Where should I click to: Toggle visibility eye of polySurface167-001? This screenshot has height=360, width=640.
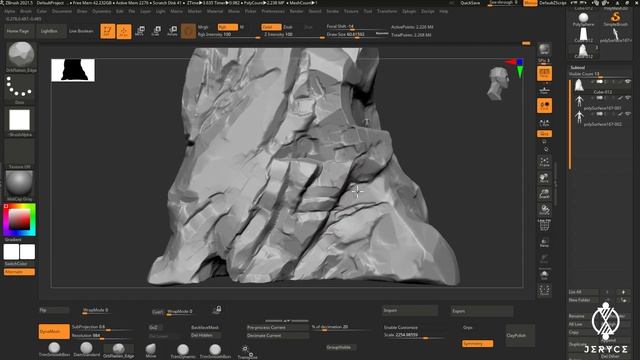628,98
